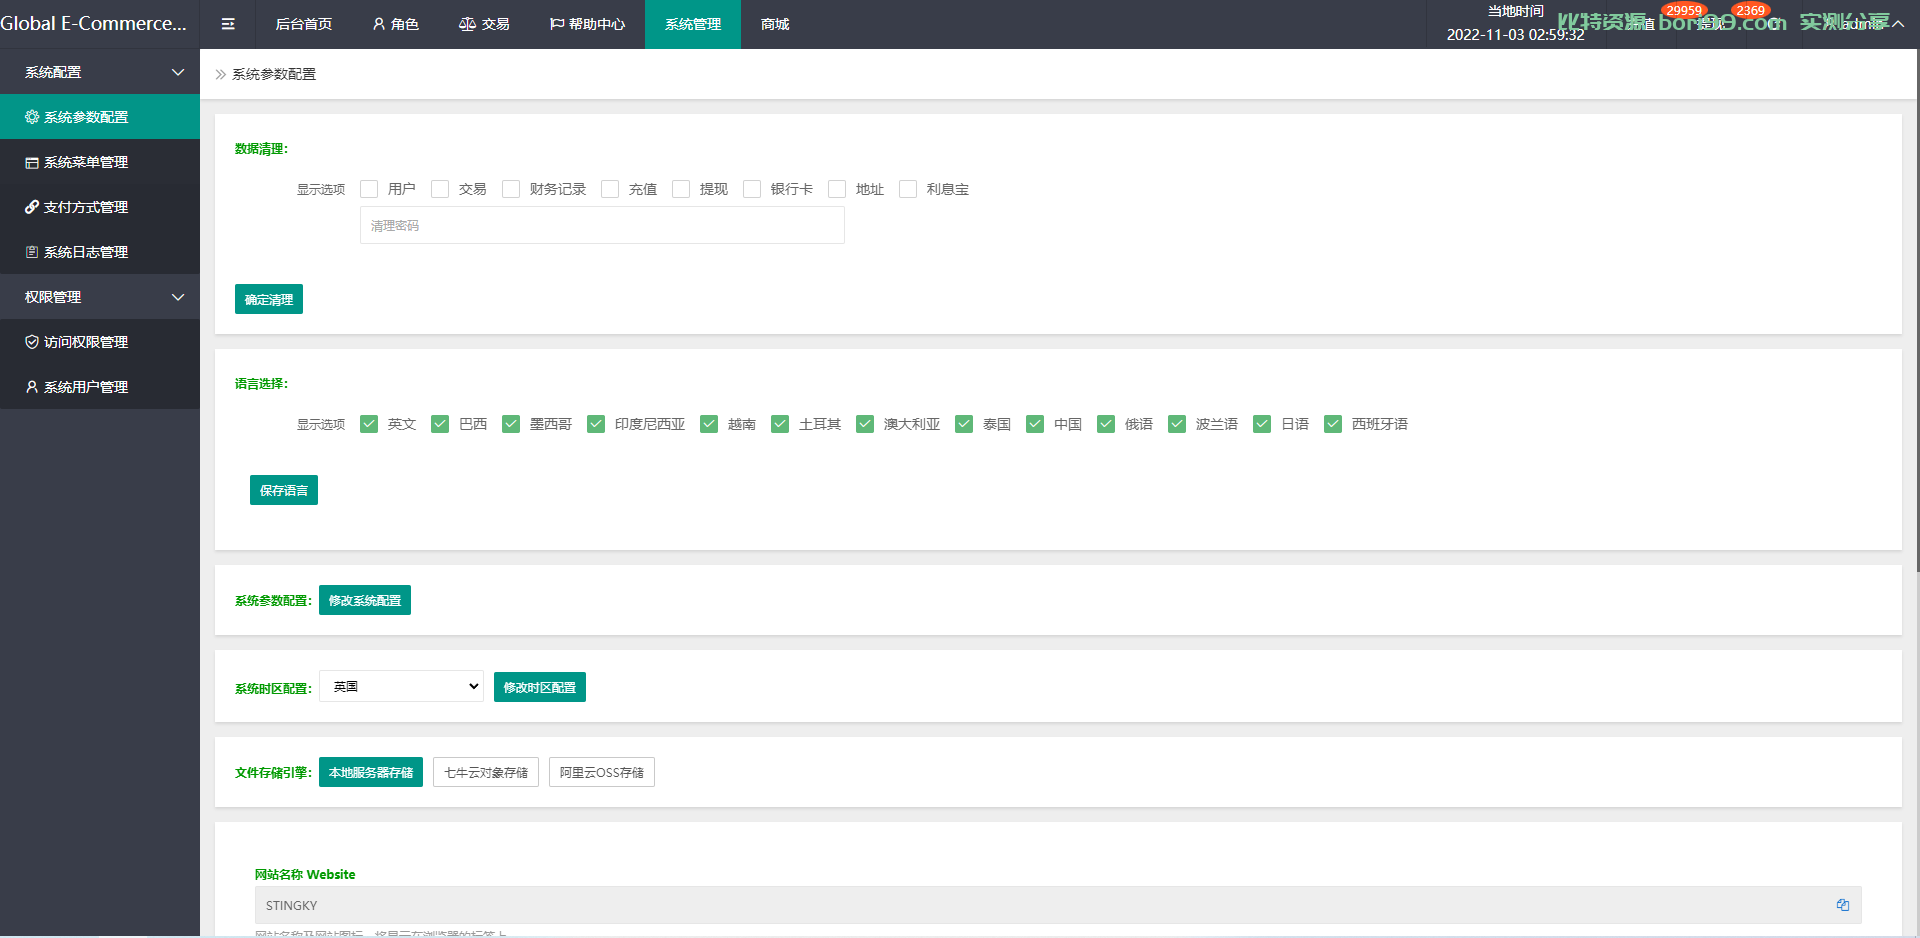
Task: Tick the 充值 checkbox
Action: click(x=610, y=189)
